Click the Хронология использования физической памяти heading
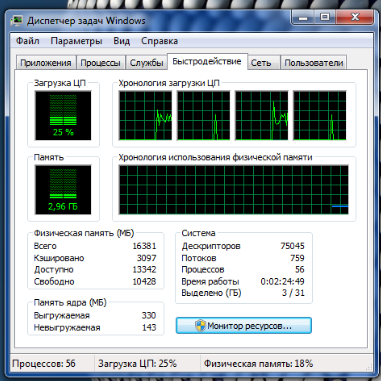381x381 pixels. coord(215,157)
